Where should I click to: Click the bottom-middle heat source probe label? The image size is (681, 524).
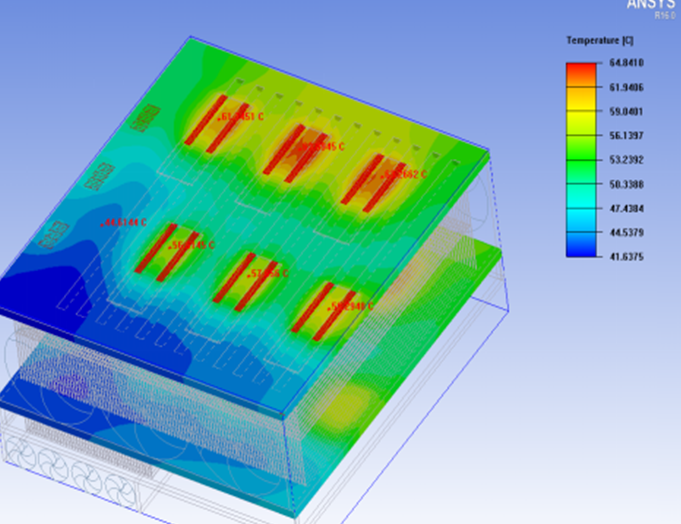[x=268, y=272]
